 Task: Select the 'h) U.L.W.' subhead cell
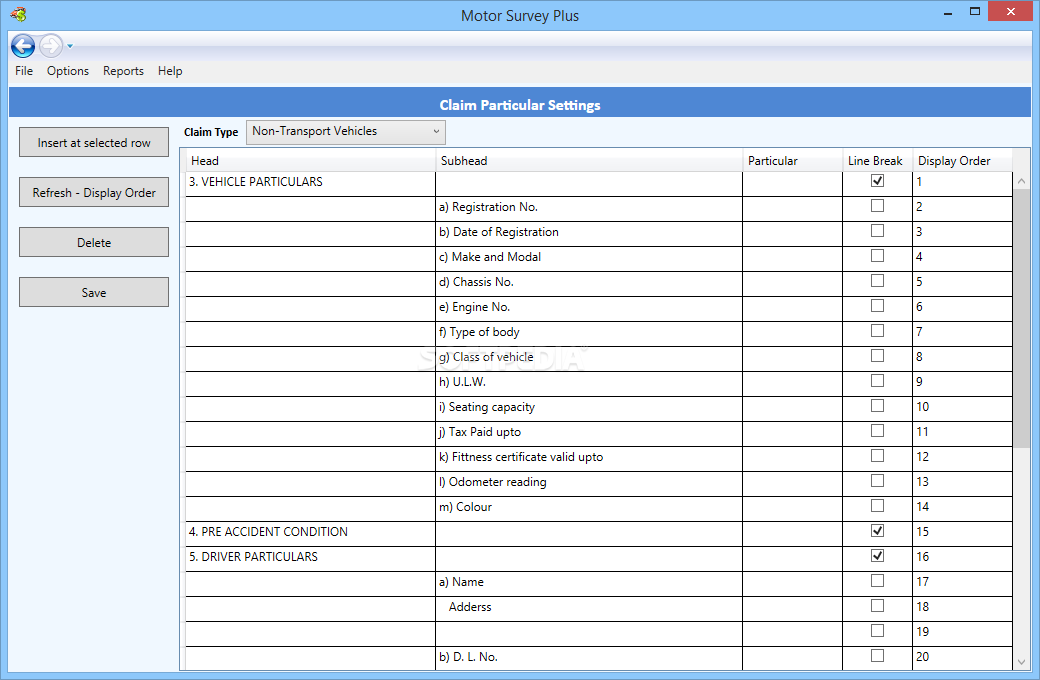click(x=589, y=382)
